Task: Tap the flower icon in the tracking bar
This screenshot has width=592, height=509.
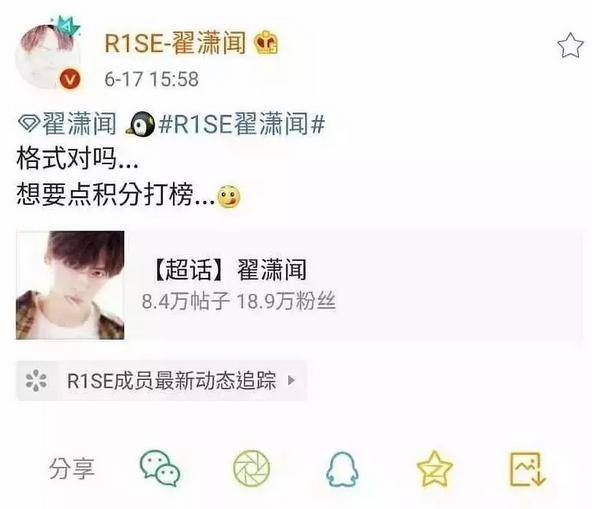Action: coord(36,380)
